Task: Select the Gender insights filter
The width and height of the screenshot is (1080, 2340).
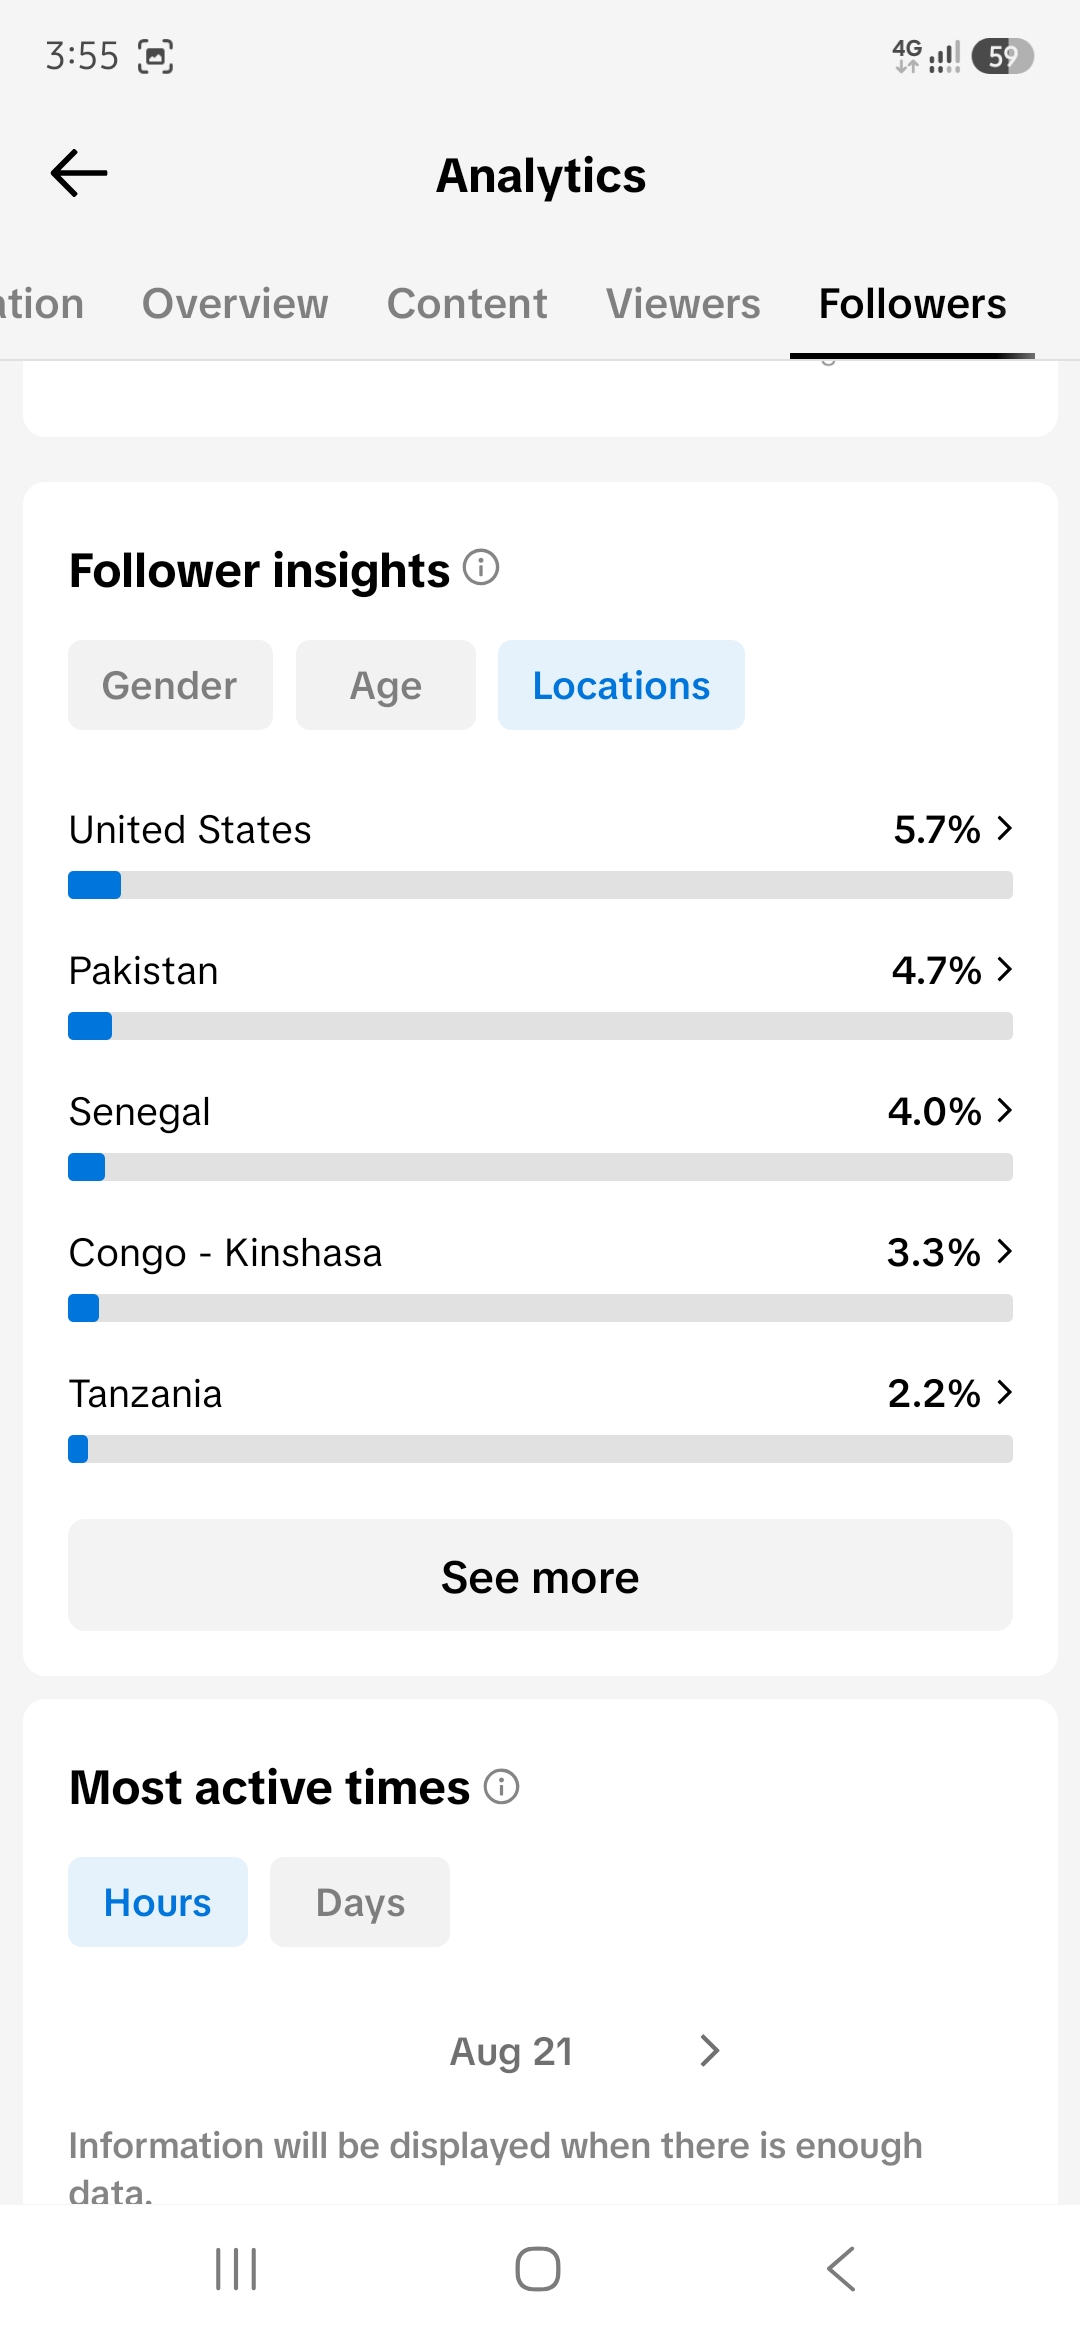Action: (170, 685)
